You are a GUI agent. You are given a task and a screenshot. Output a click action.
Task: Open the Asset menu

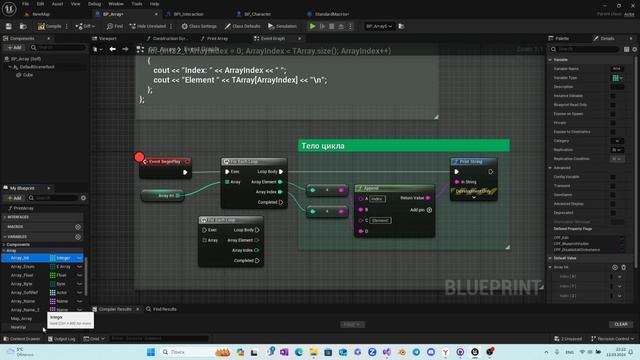click(57, 4)
